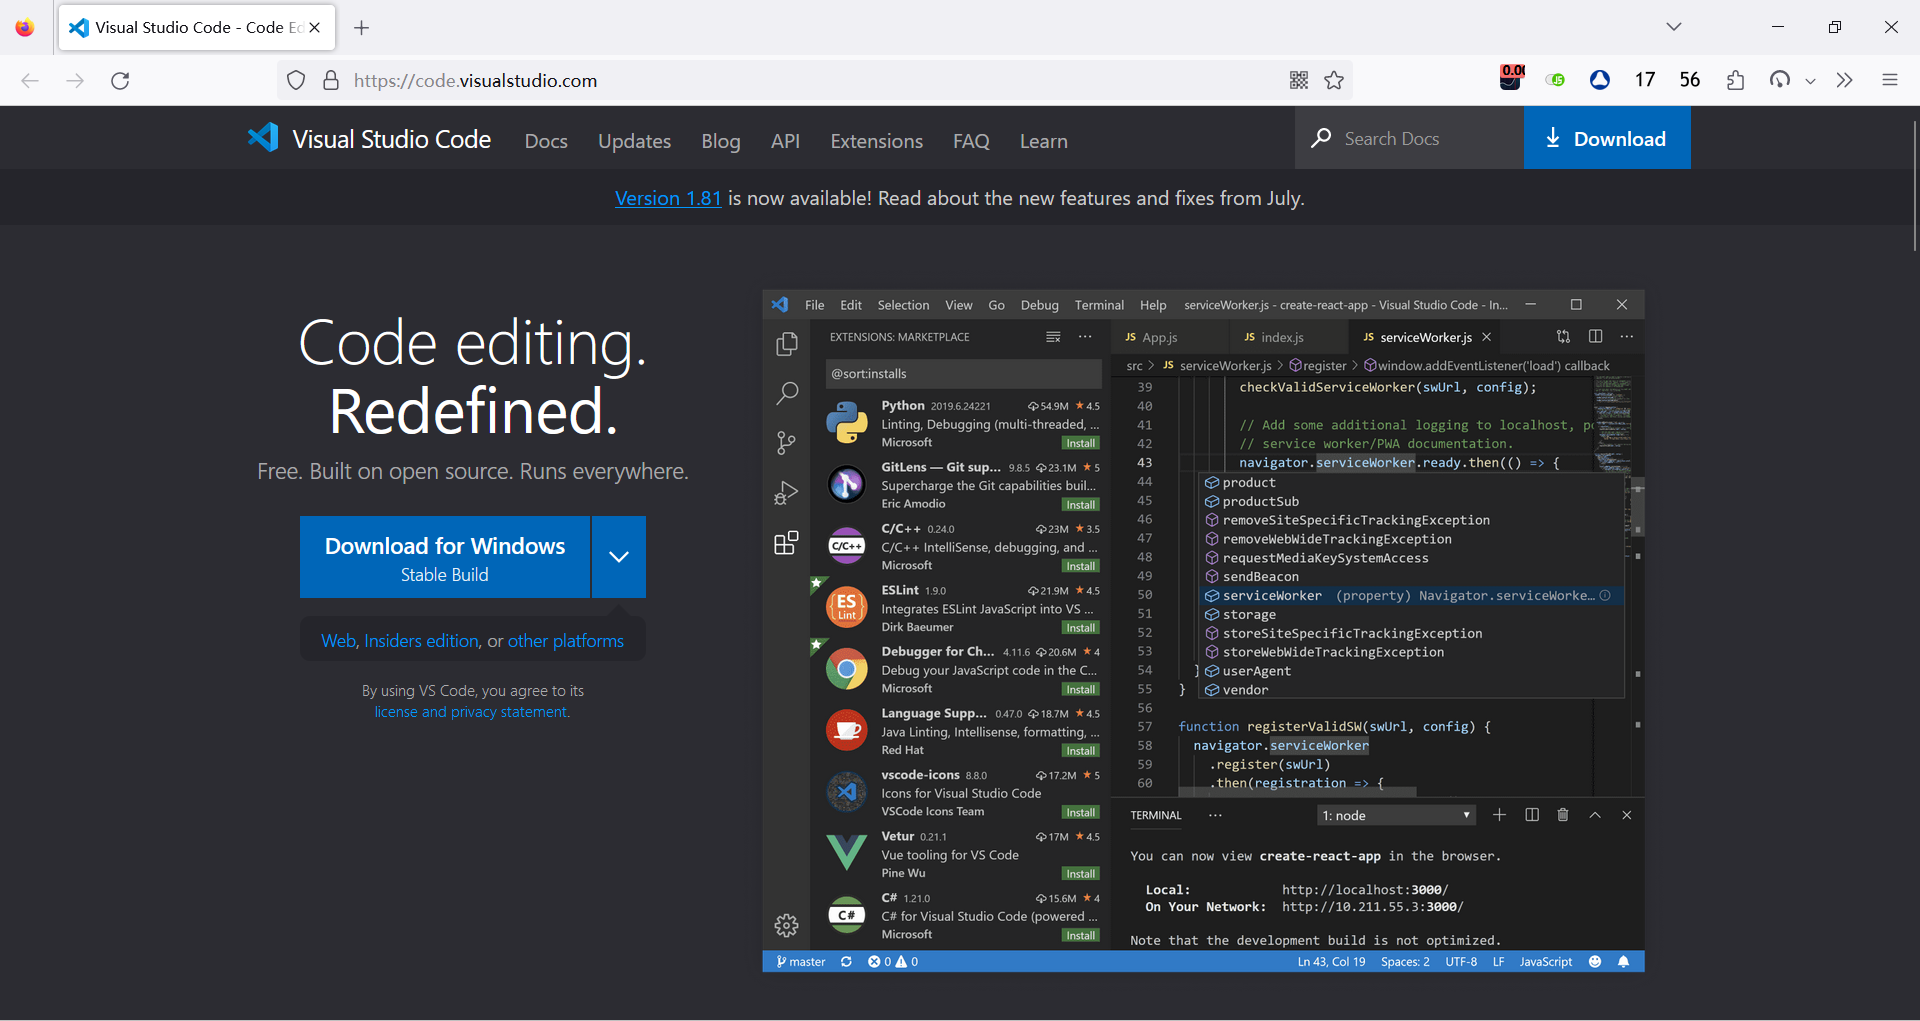Open Firefox View from the tab bar
This screenshot has width=1920, height=1021.
tap(25, 27)
